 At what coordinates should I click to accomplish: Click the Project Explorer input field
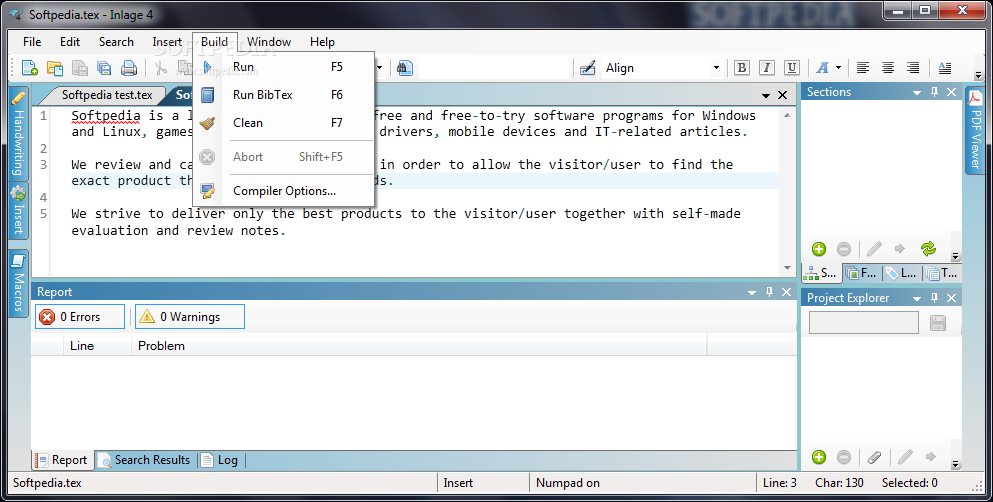click(x=863, y=322)
